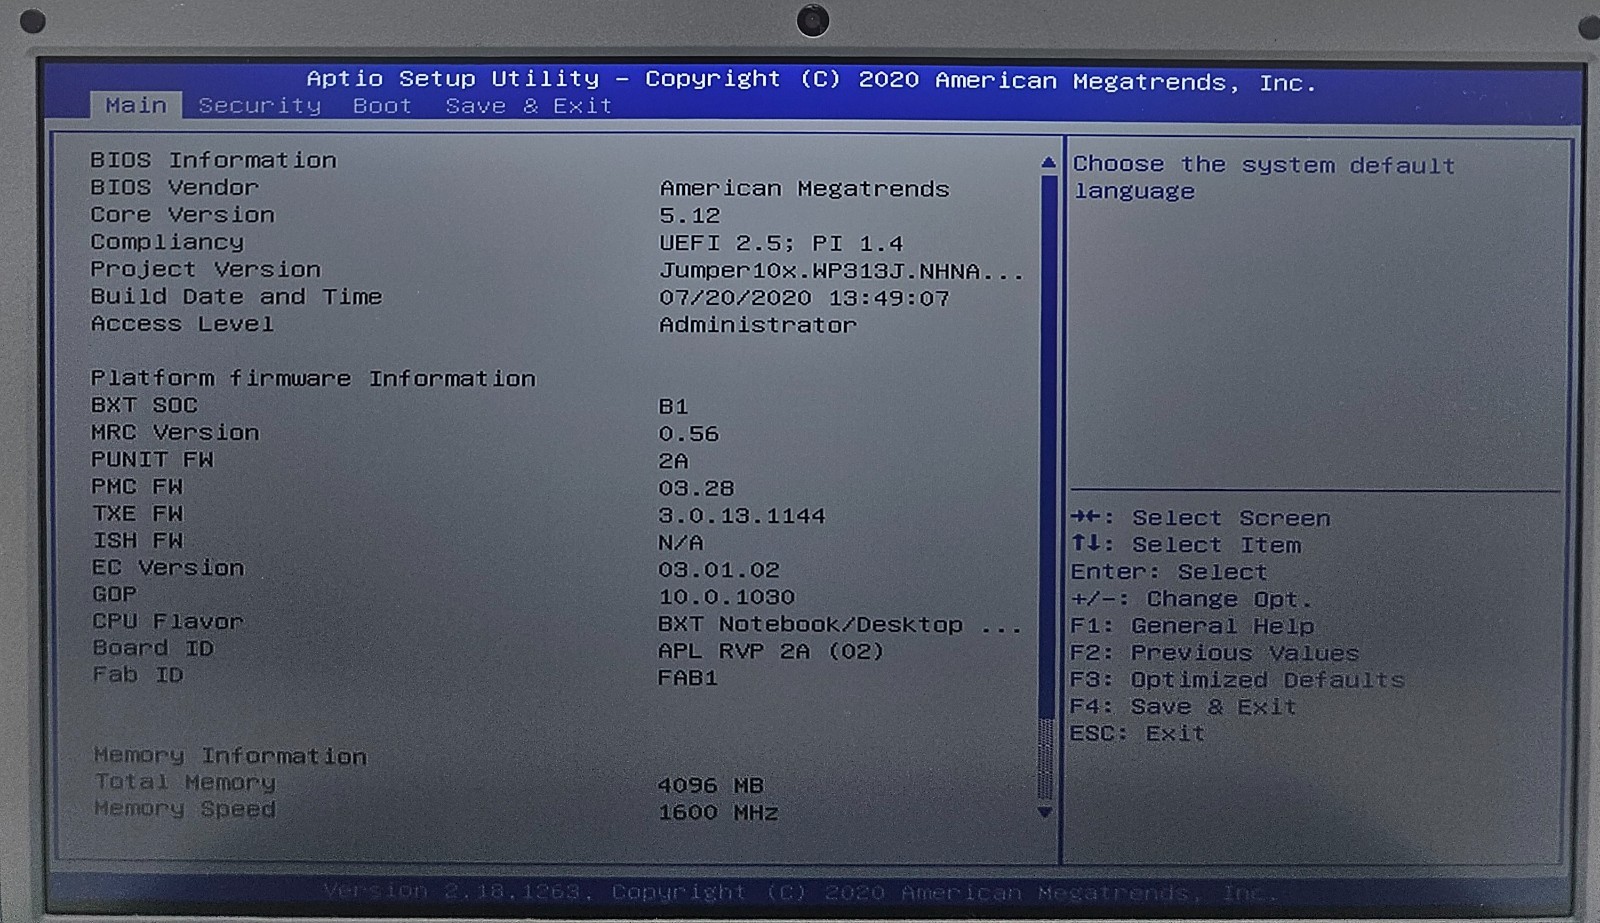Screen dimensions: 1600x923
Task: Select the Access Level label
Action: coord(182,323)
